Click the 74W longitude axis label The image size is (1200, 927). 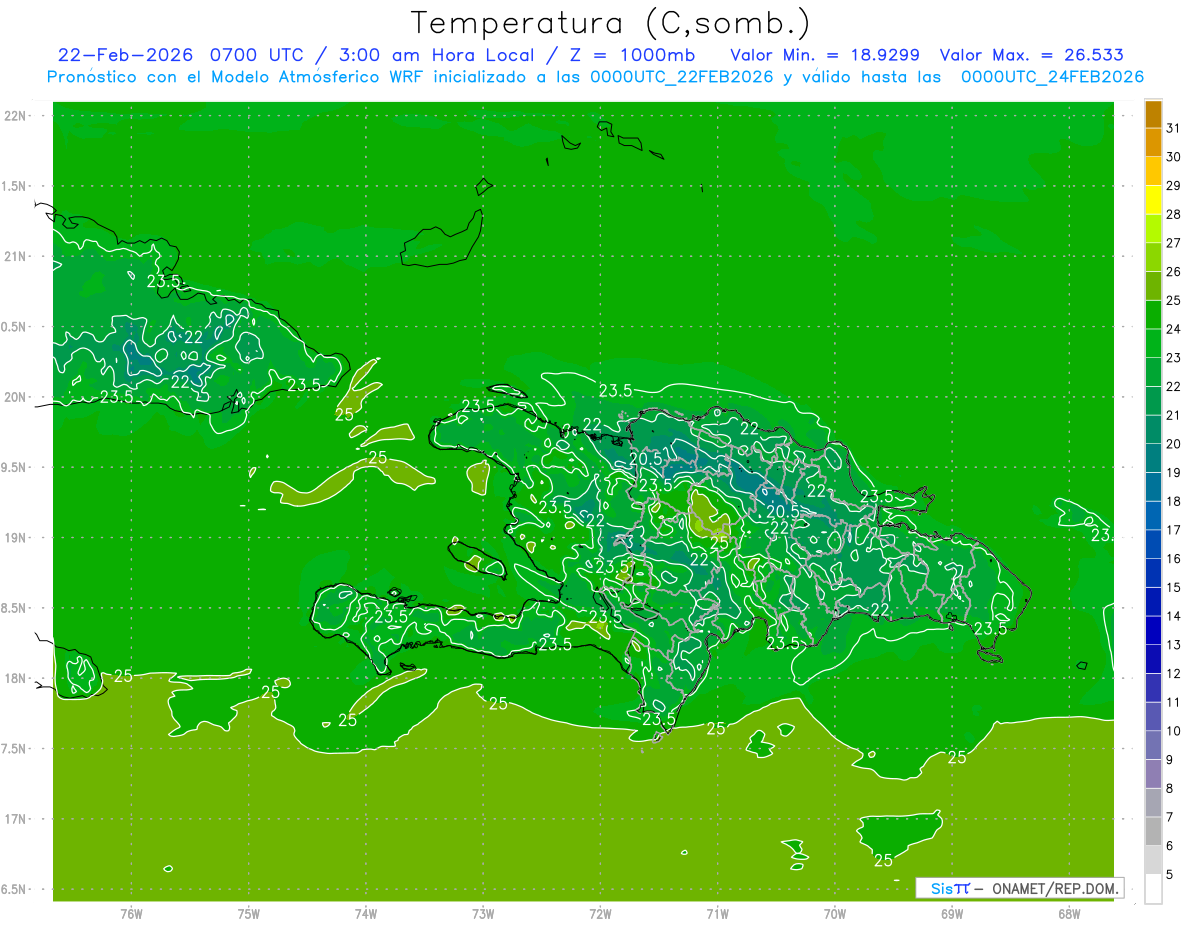coord(366,914)
